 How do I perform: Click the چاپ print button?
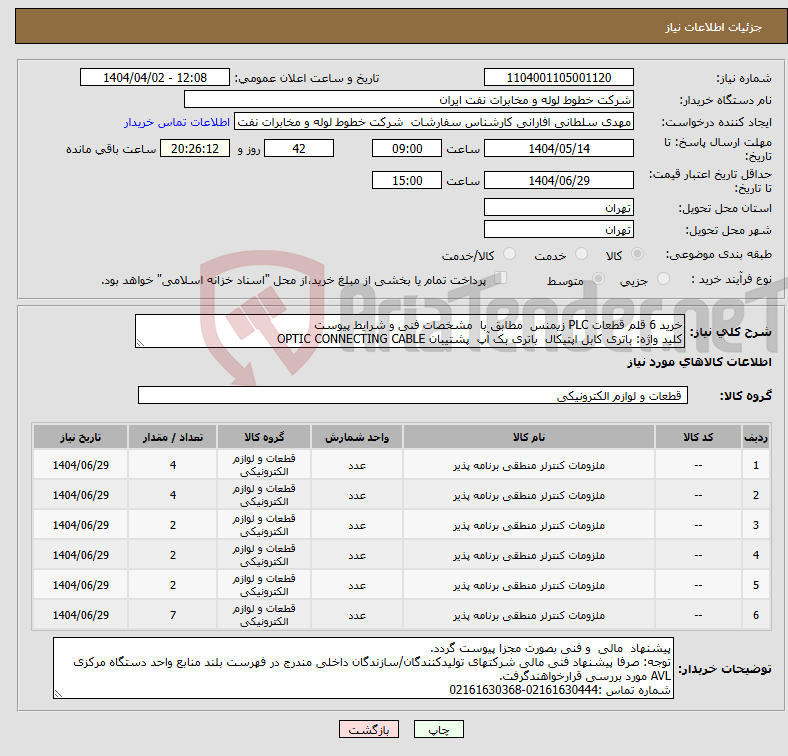click(x=439, y=729)
